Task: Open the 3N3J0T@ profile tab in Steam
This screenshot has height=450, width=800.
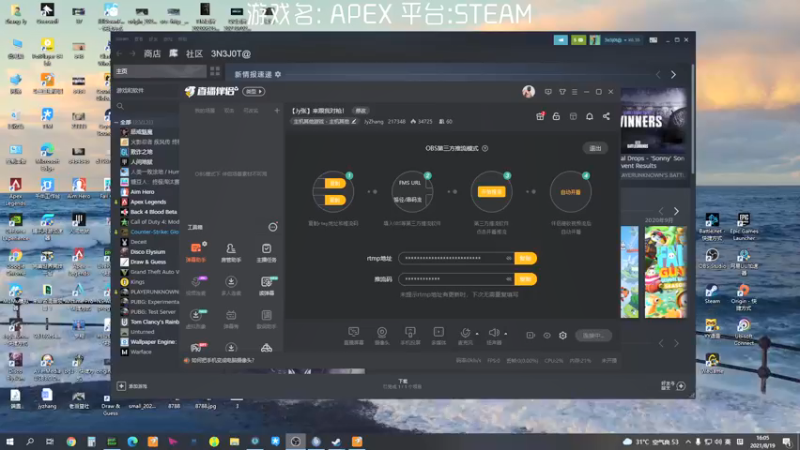Action: (x=231, y=54)
